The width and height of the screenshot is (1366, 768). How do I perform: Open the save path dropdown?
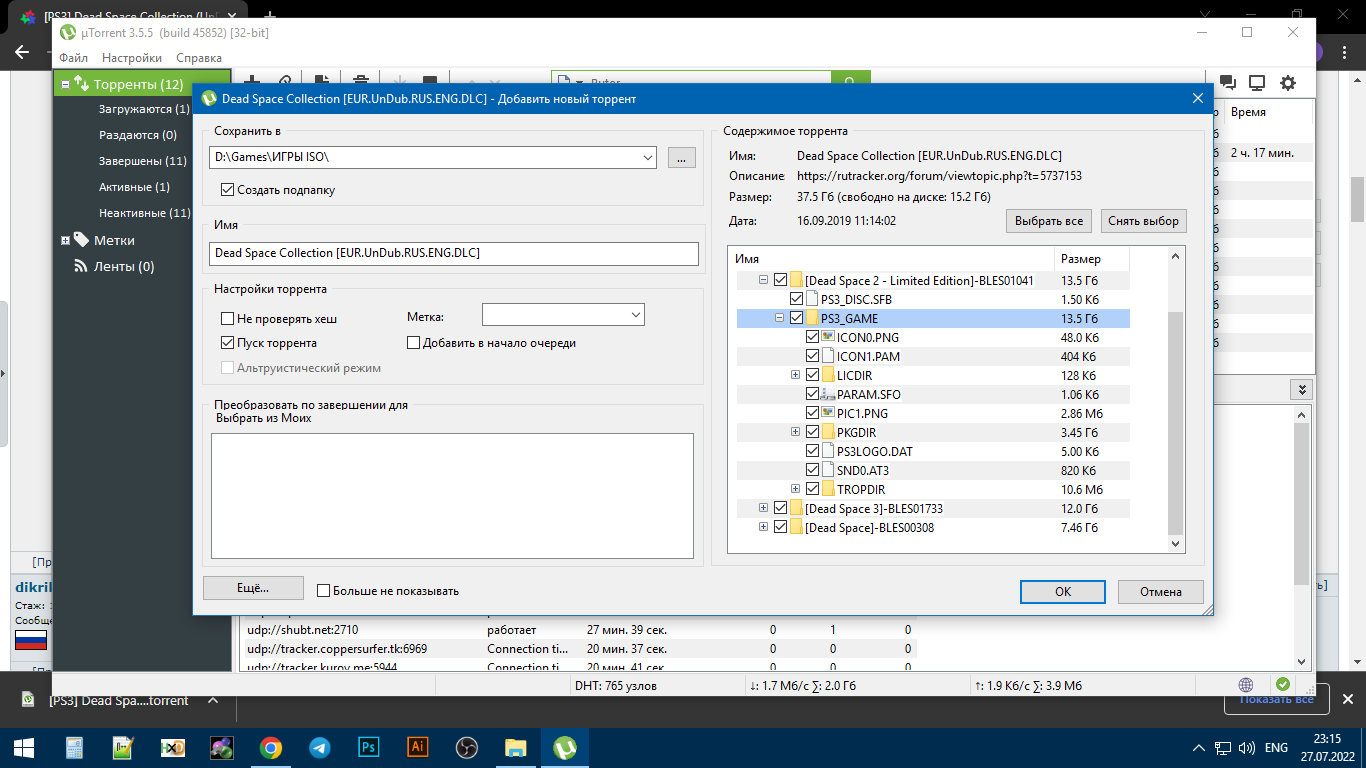647,157
